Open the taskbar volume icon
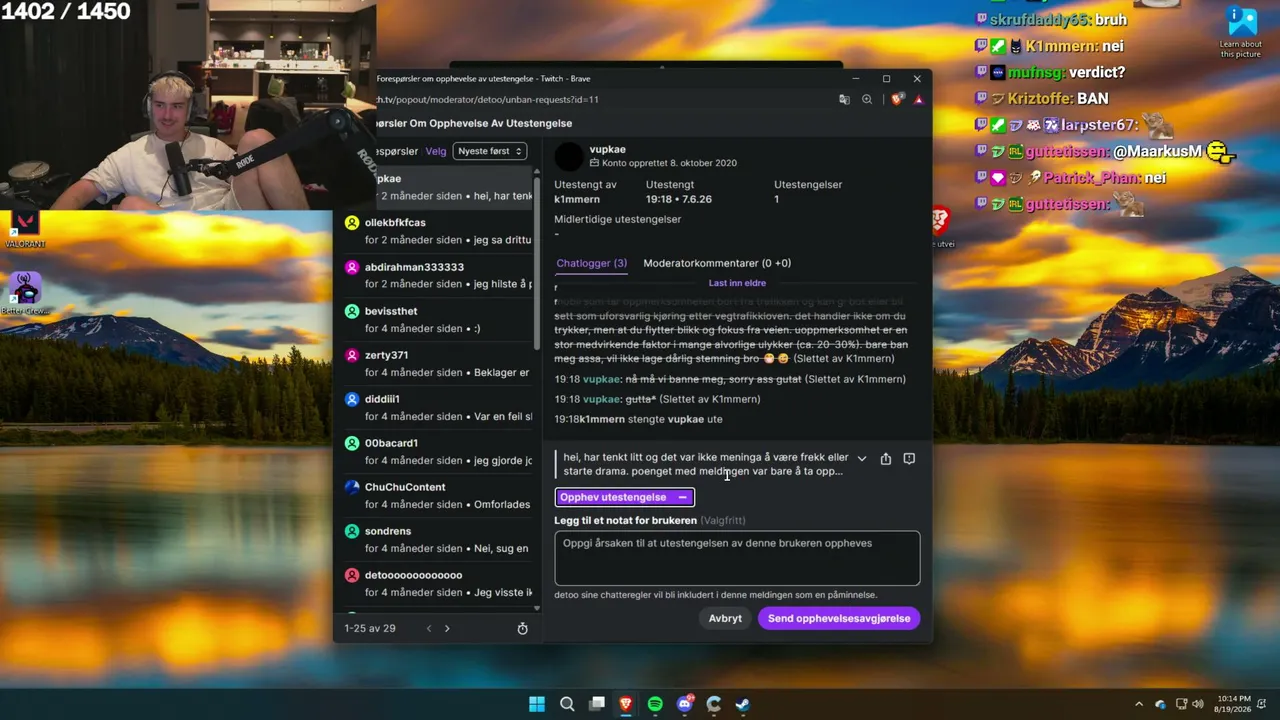The width and height of the screenshot is (1280, 720). point(1198,704)
